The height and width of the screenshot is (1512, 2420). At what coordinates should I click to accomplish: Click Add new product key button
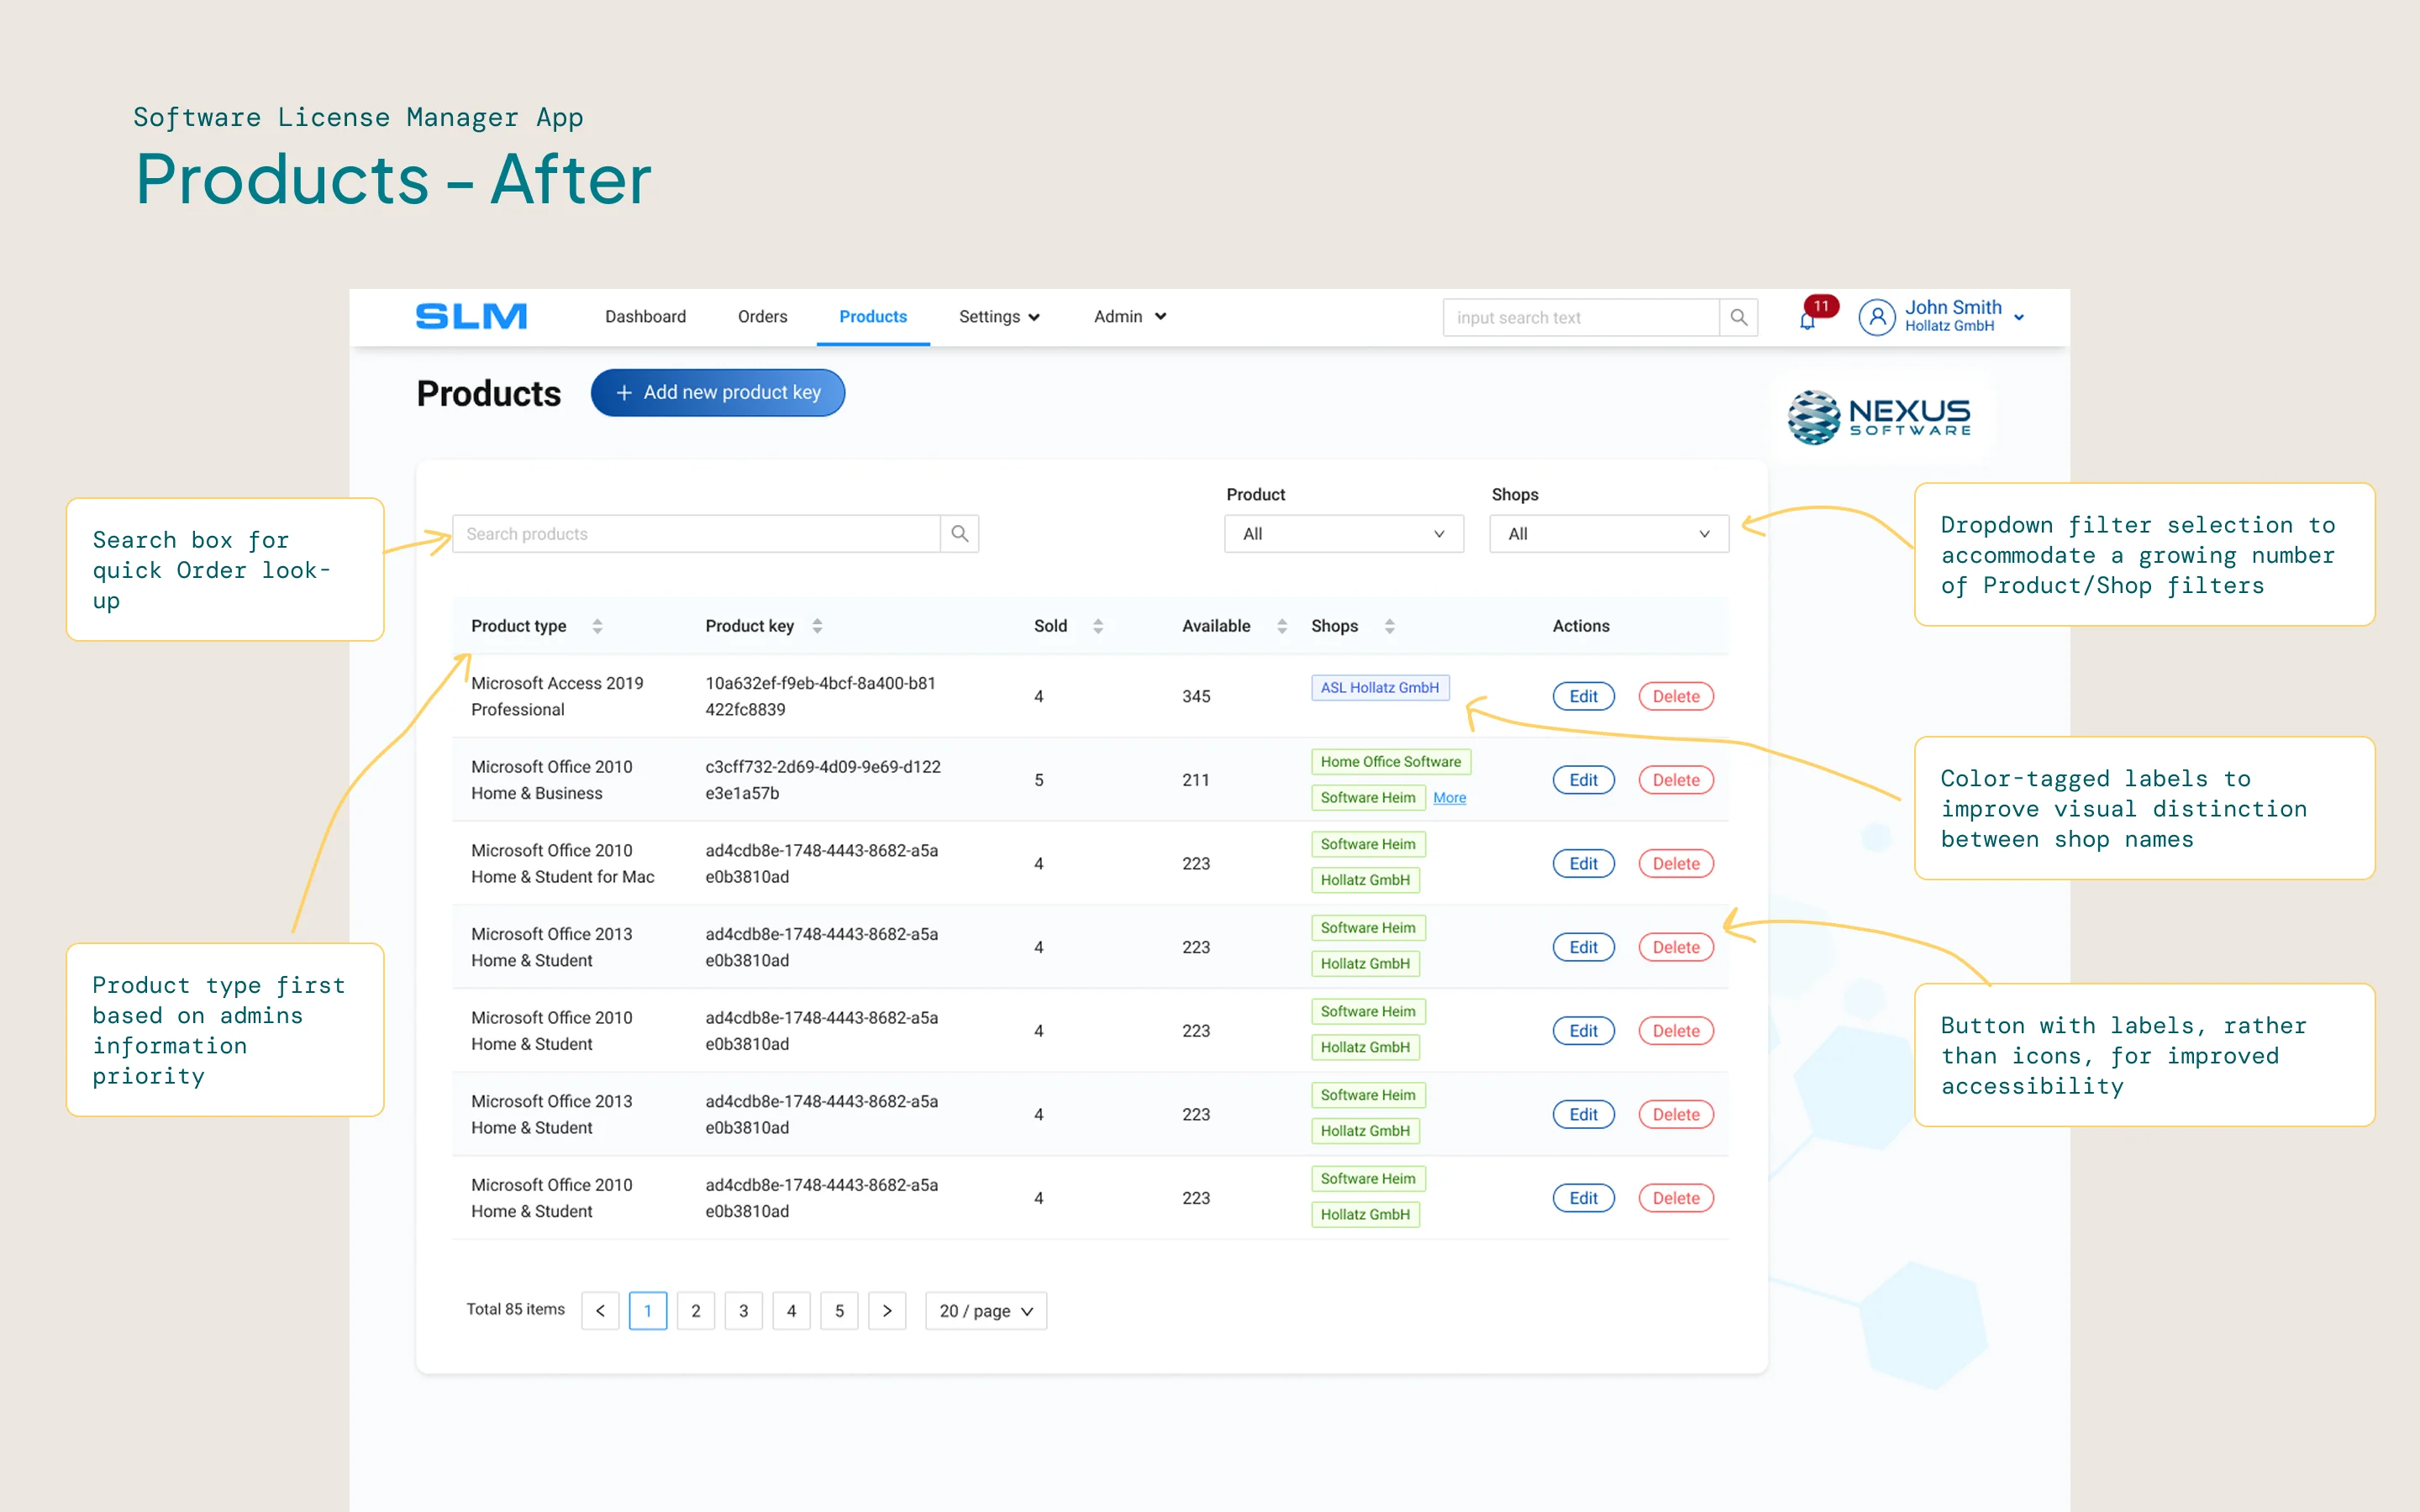coord(718,393)
